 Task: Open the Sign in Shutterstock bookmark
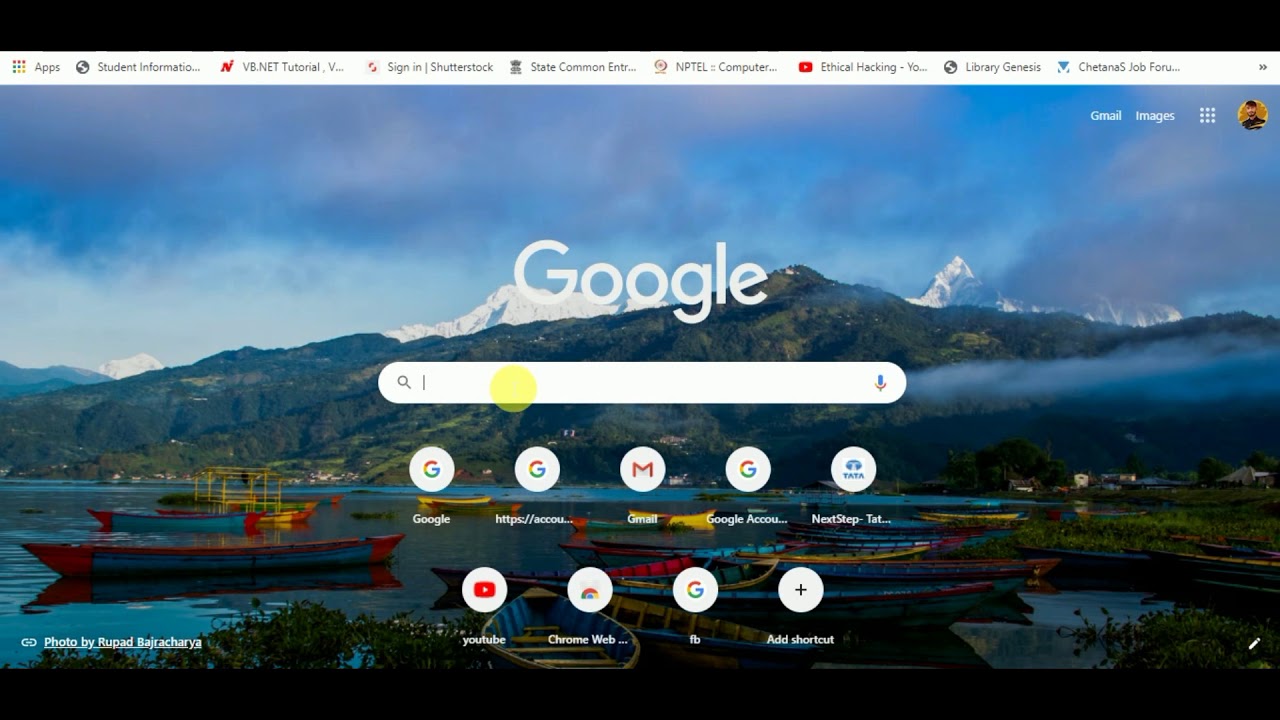[x=430, y=67]
